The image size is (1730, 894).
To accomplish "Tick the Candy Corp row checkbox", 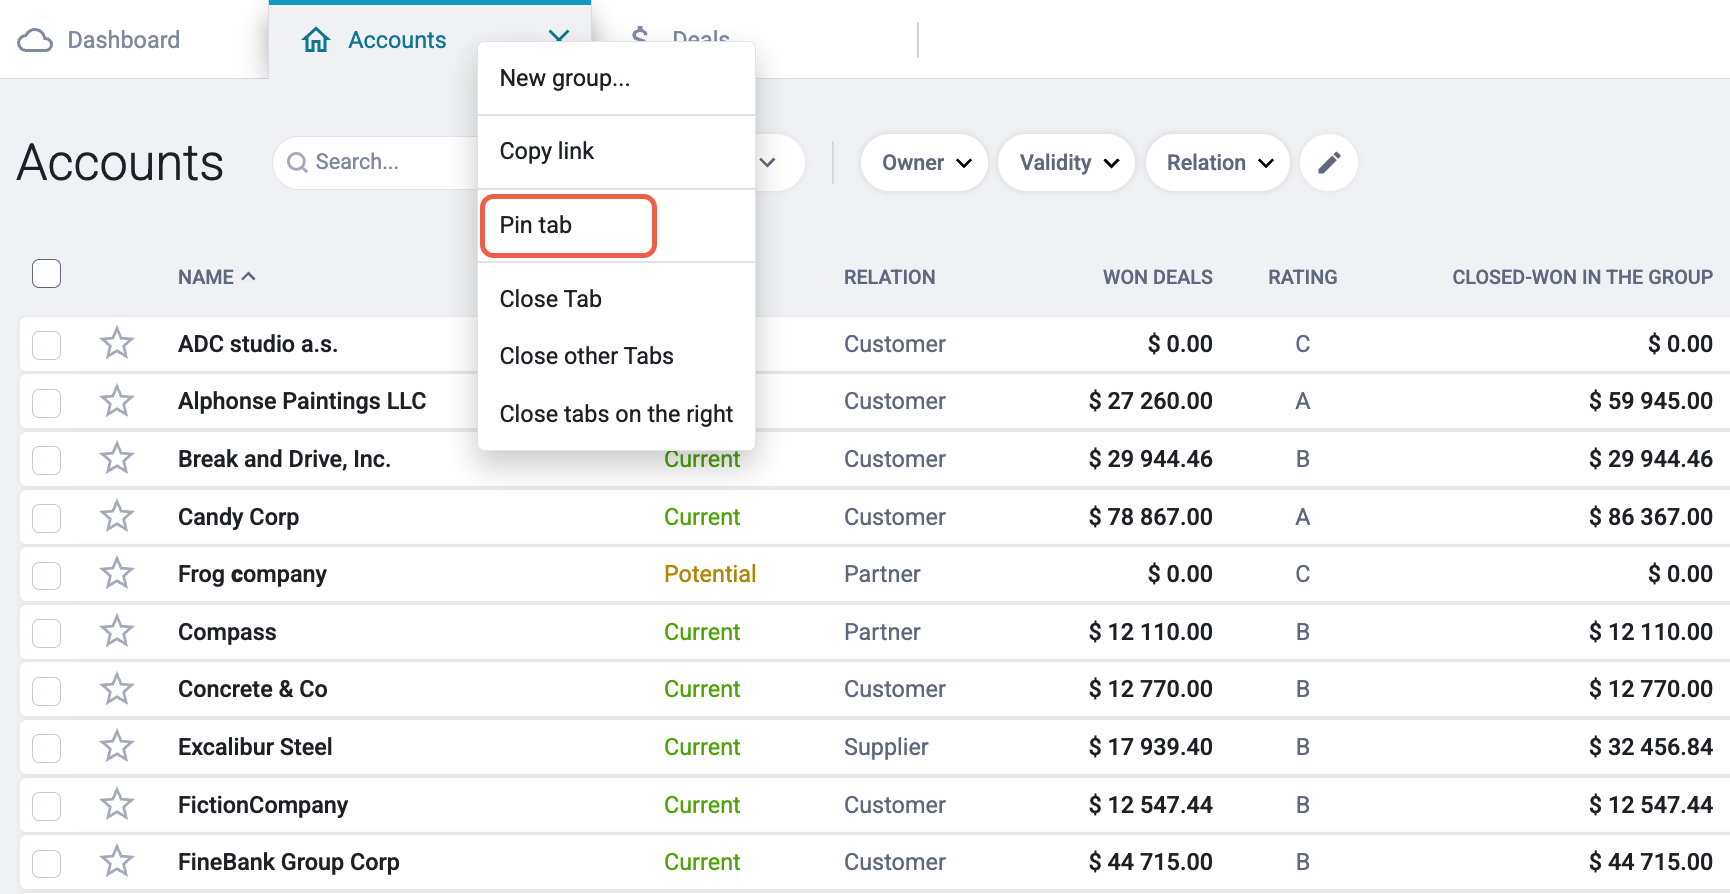I will tap(47, 518).
